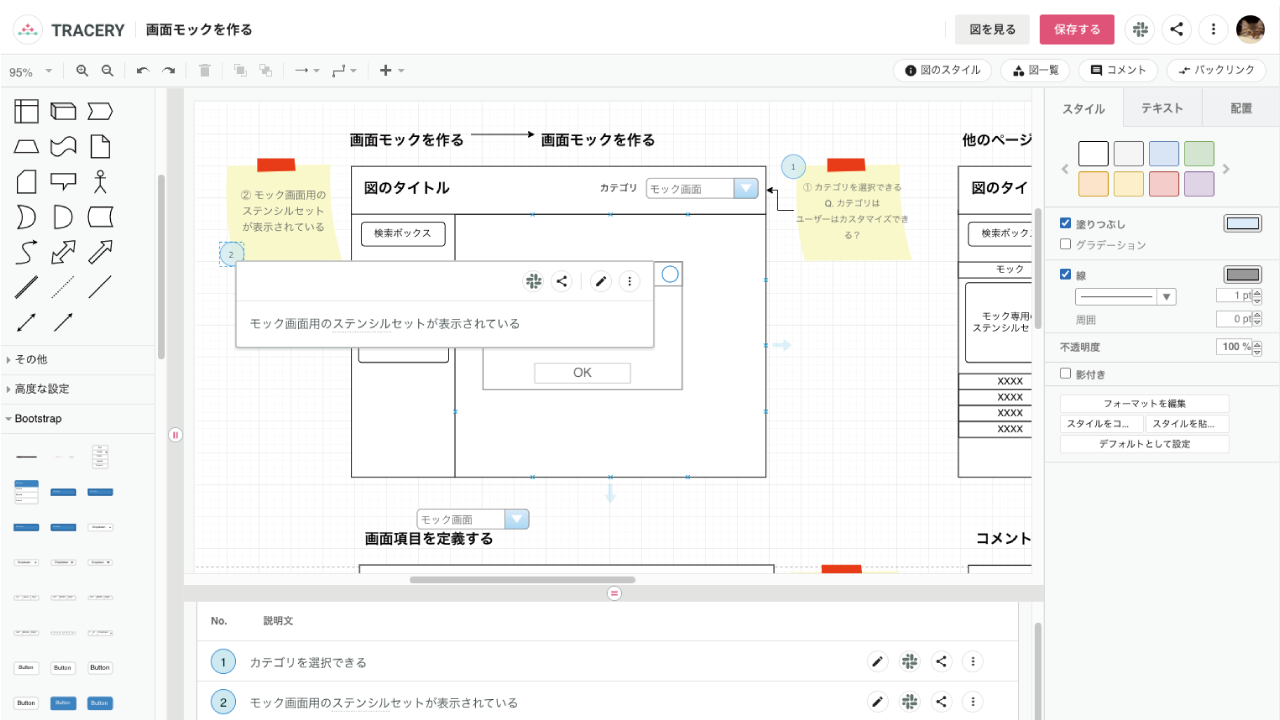Click the undo arrow in toolbar

pyautogui.click(x=143, y=71)
